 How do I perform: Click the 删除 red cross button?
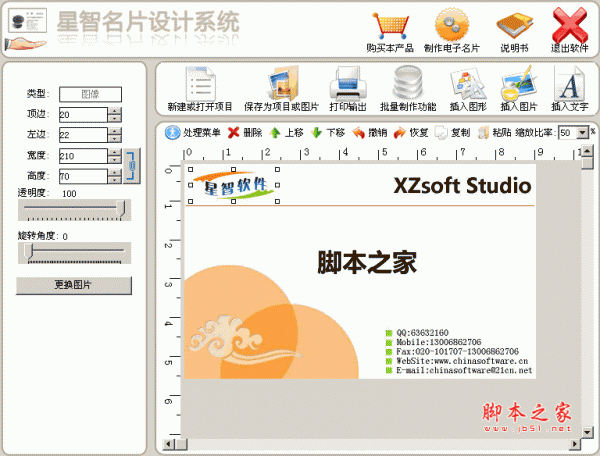(245, 133)
